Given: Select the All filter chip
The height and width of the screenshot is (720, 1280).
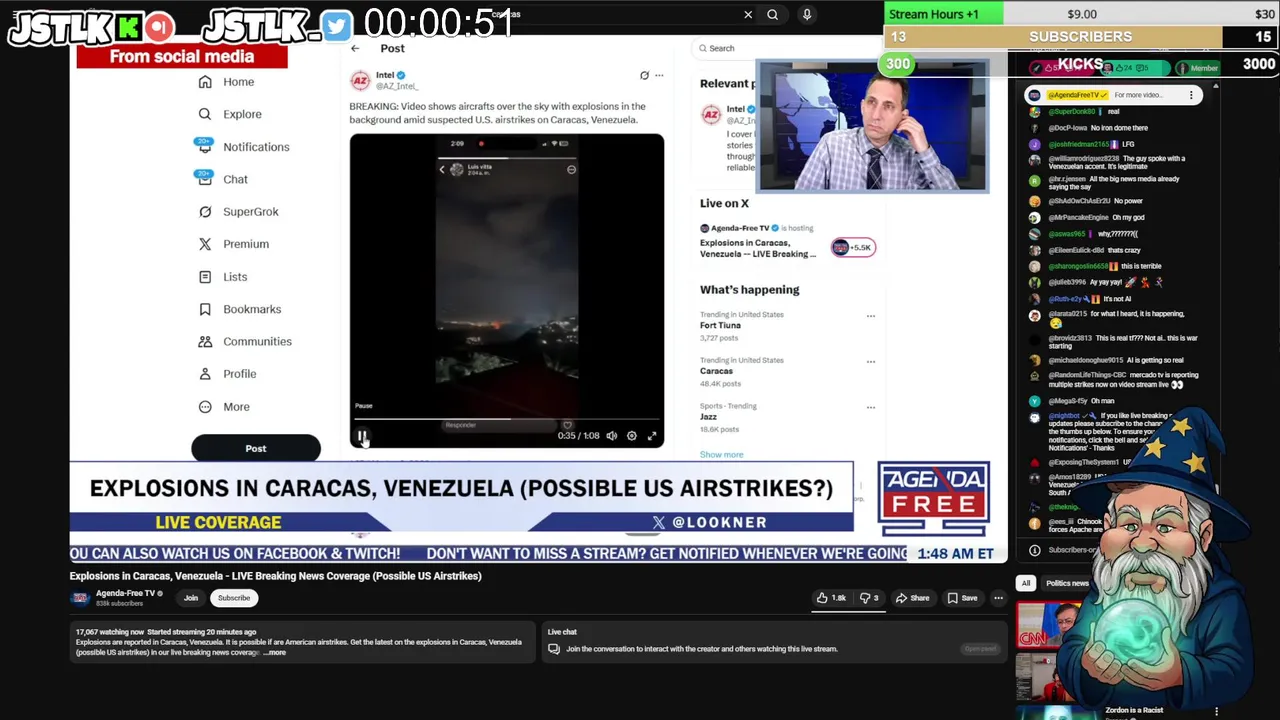Looking at the screenshot, I should pos(1025,583).
